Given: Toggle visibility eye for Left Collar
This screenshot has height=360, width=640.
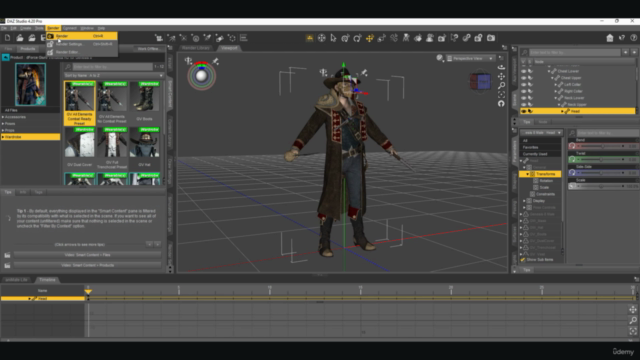Looking at the screenshot, I should coord(524,84).
